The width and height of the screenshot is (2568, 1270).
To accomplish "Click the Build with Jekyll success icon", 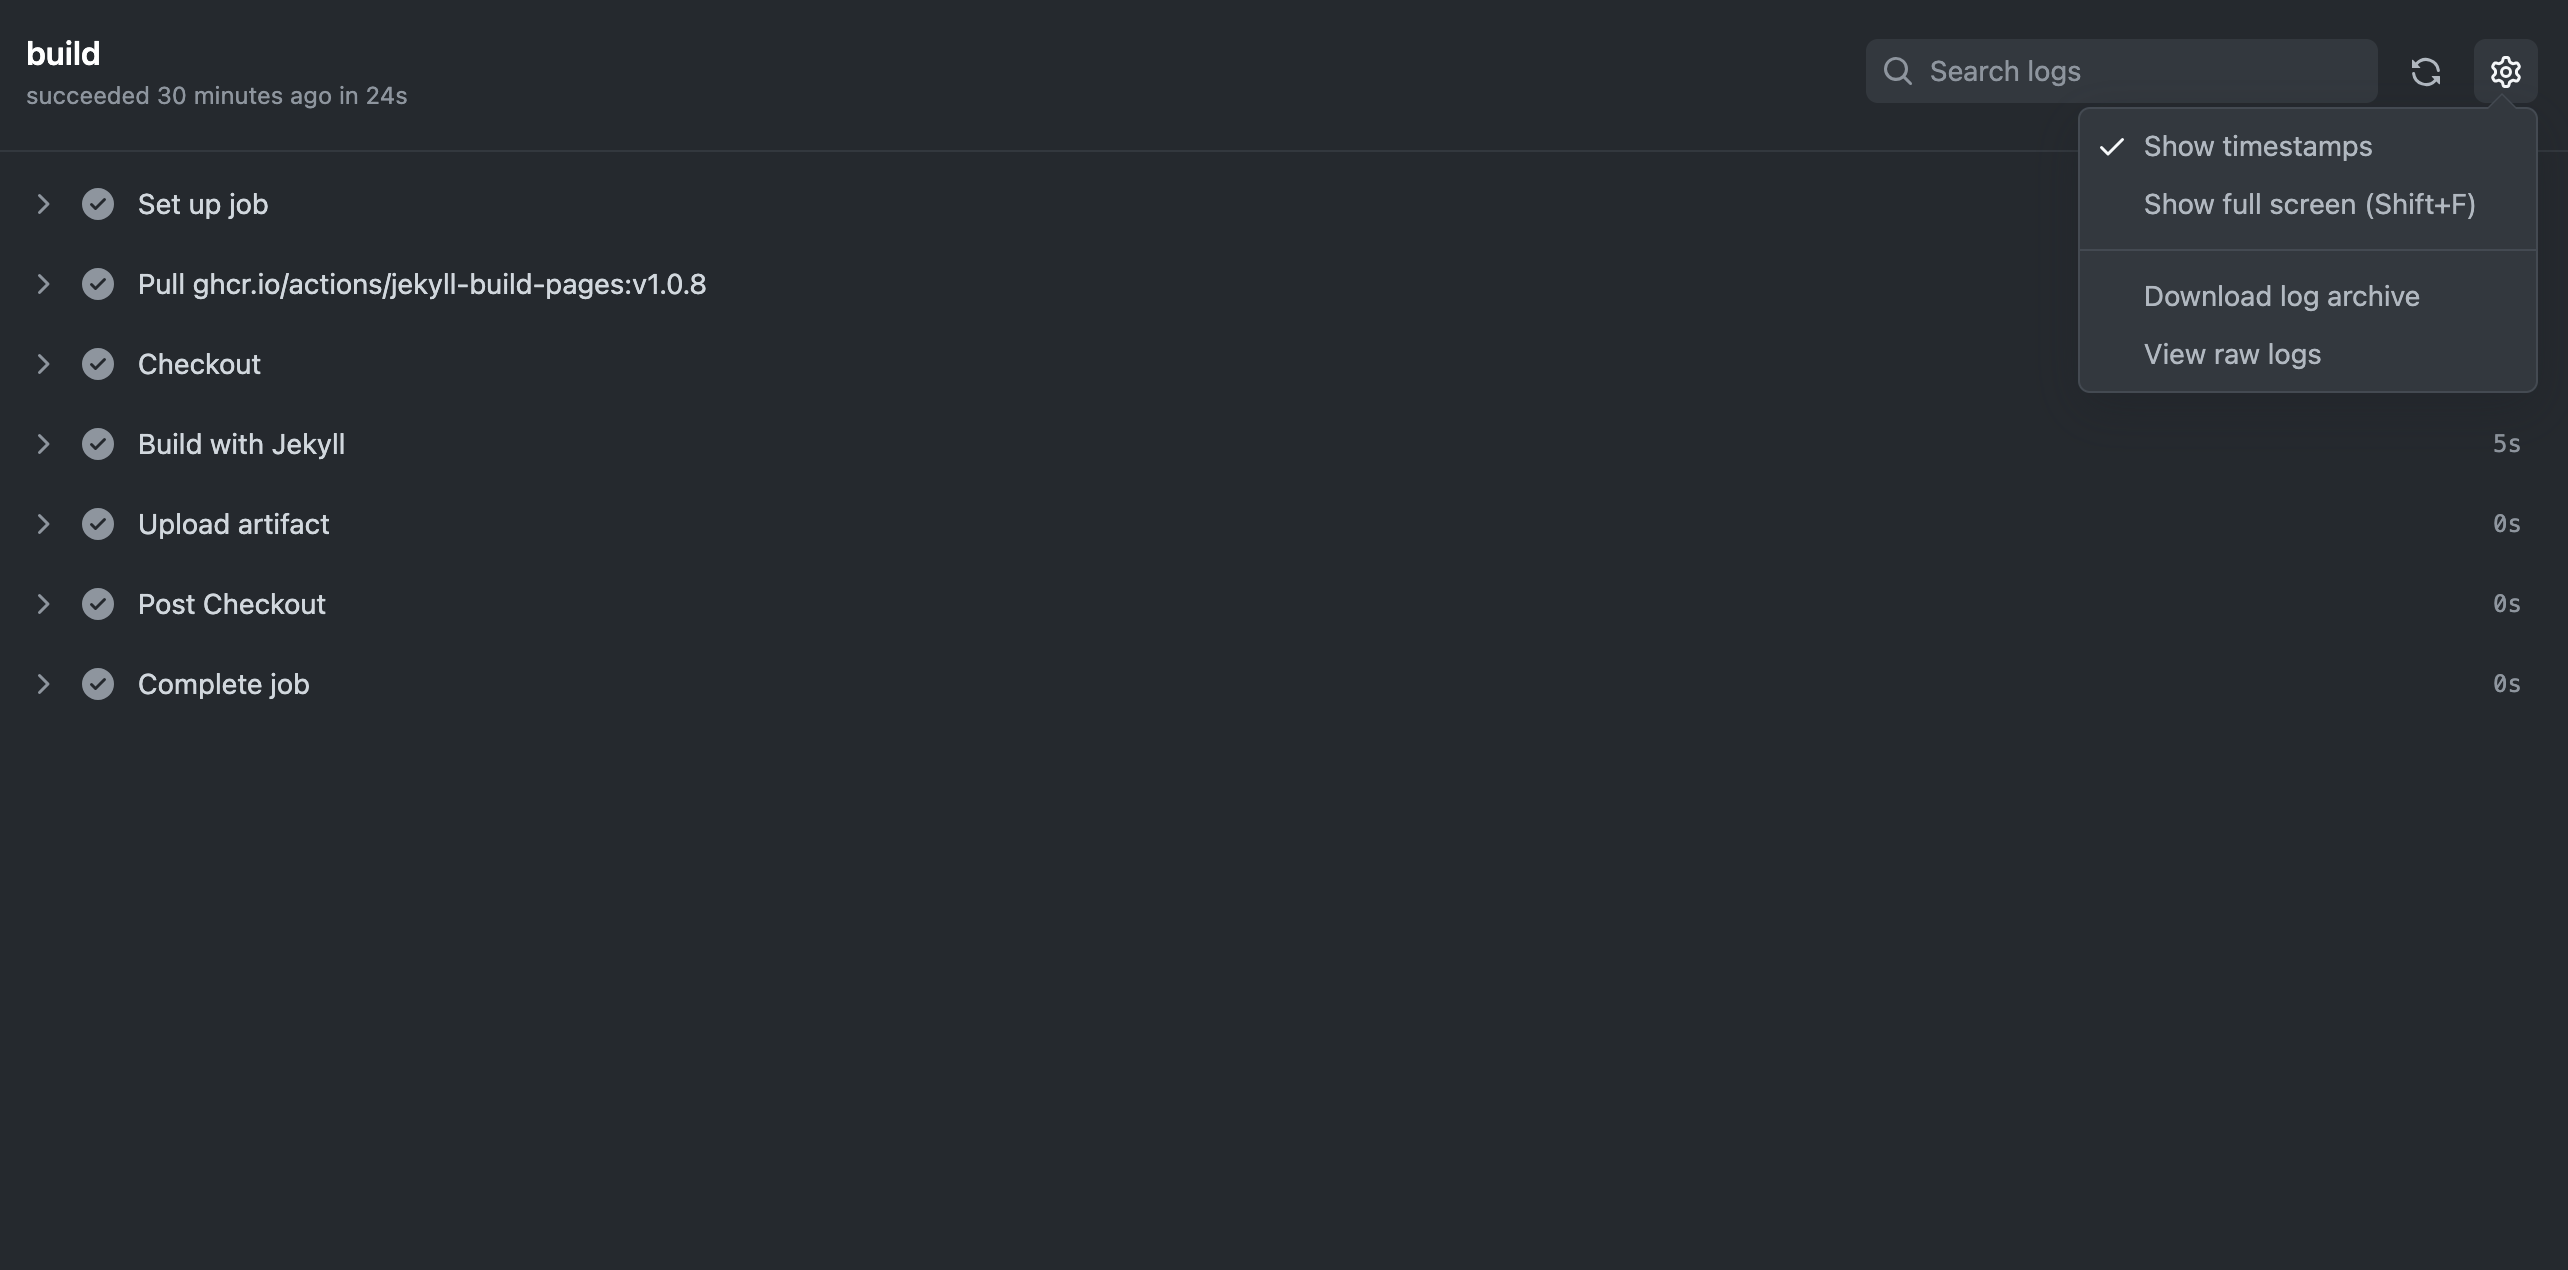I will (x=98, y=444).
